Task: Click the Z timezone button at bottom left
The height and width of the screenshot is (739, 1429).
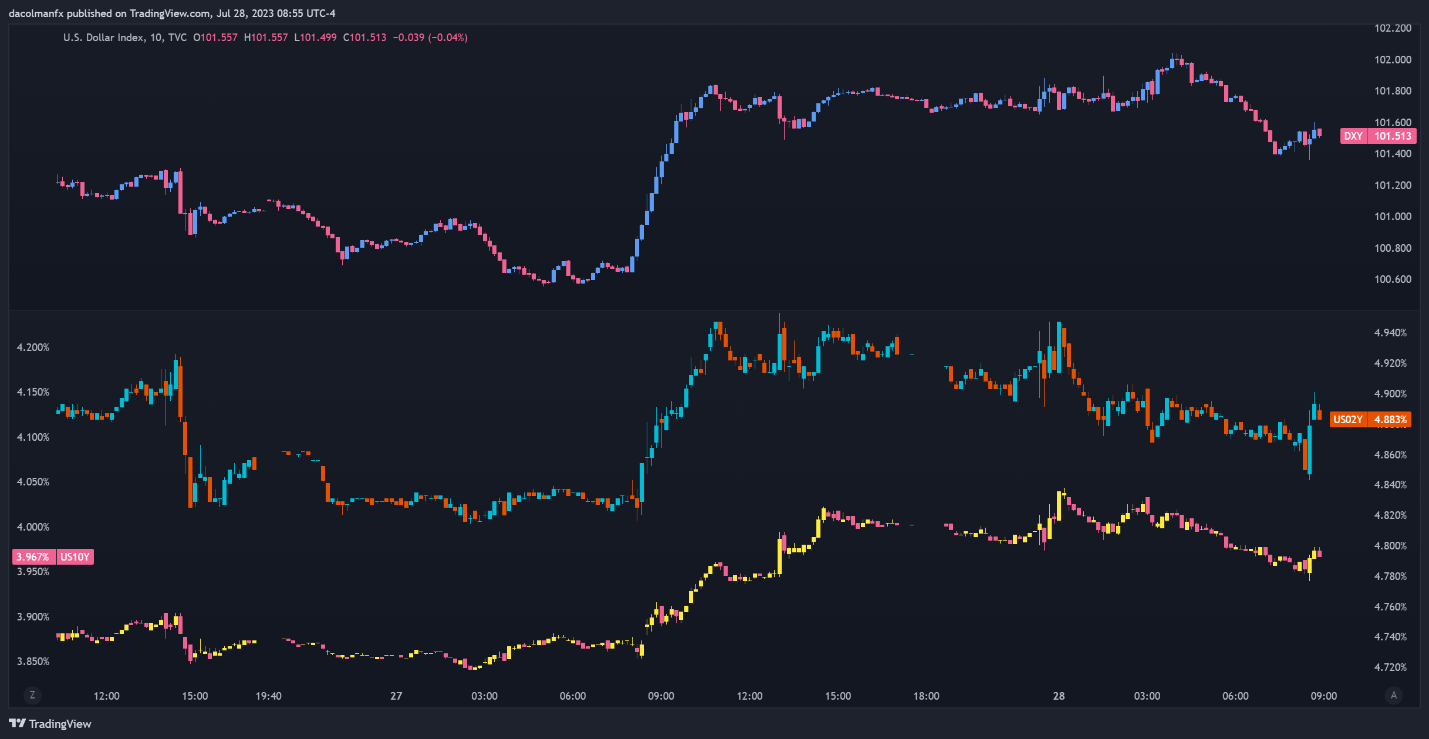Action: (33, 695)
